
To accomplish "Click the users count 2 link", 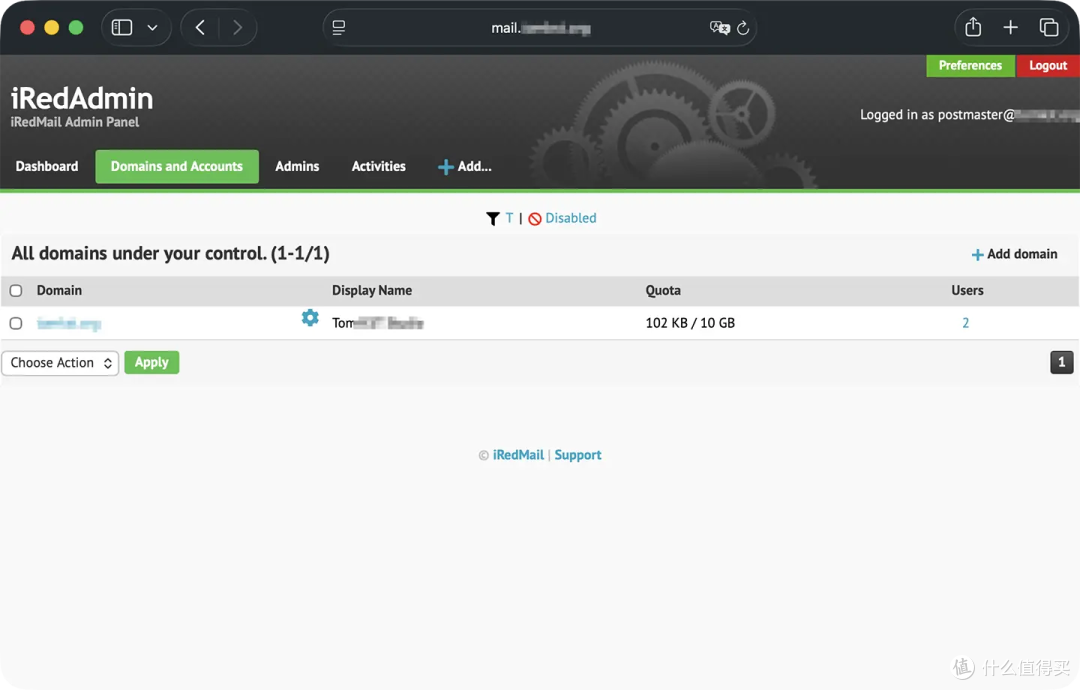I will 966,323.
